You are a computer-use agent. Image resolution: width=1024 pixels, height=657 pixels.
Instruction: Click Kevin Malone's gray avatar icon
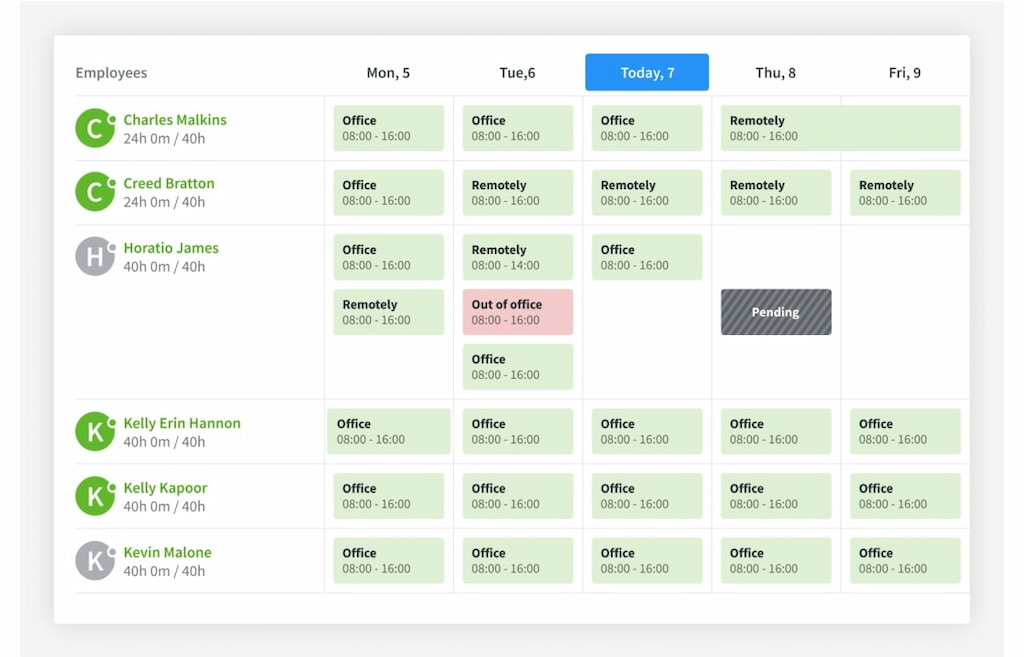95,561
